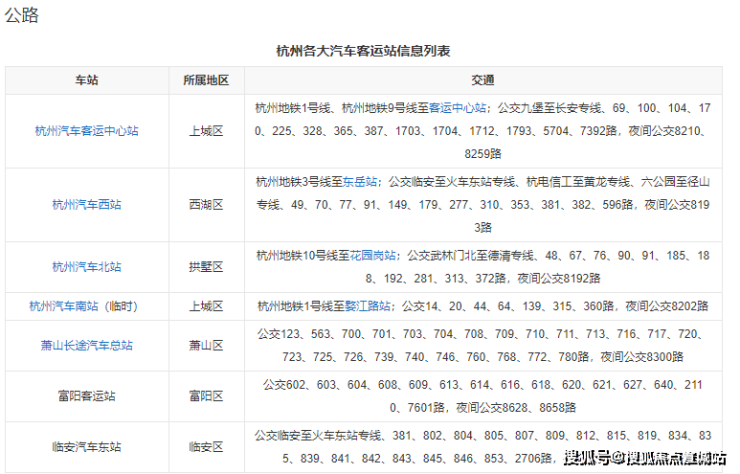Click the 客运中心站 metro station link
Image resolution: width=740 pixels, height=474 pixels.
[457, 106]
